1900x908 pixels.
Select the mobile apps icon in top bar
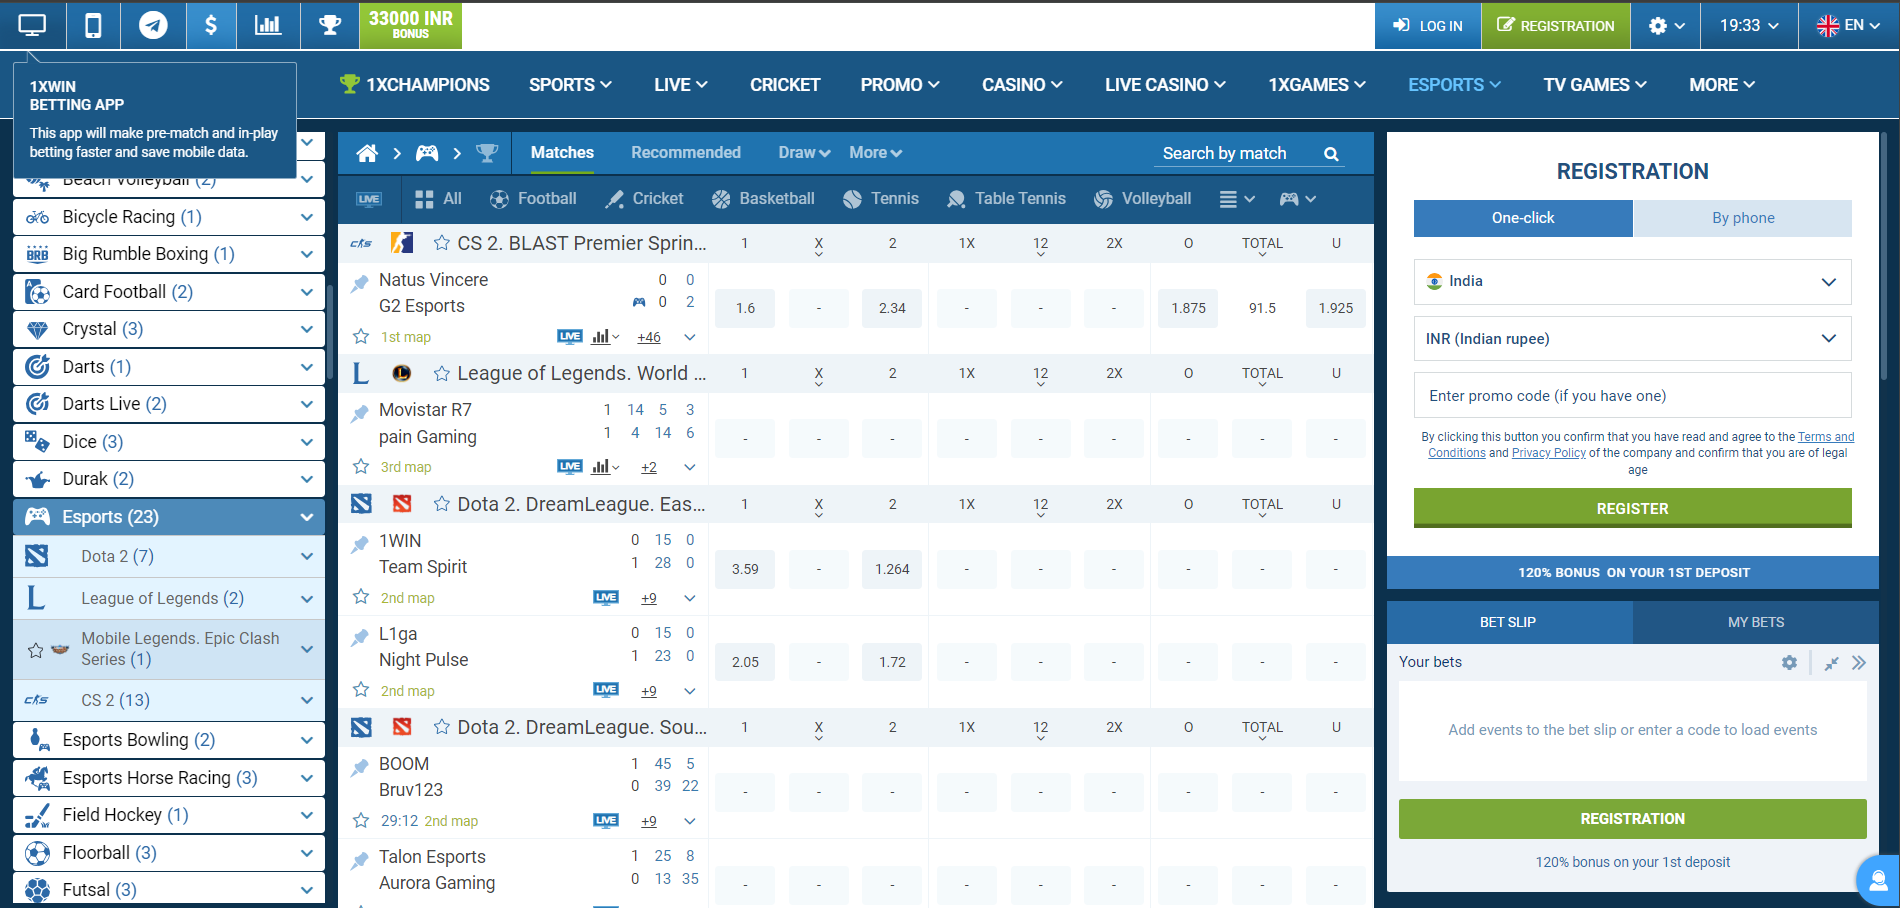point(92,25)
